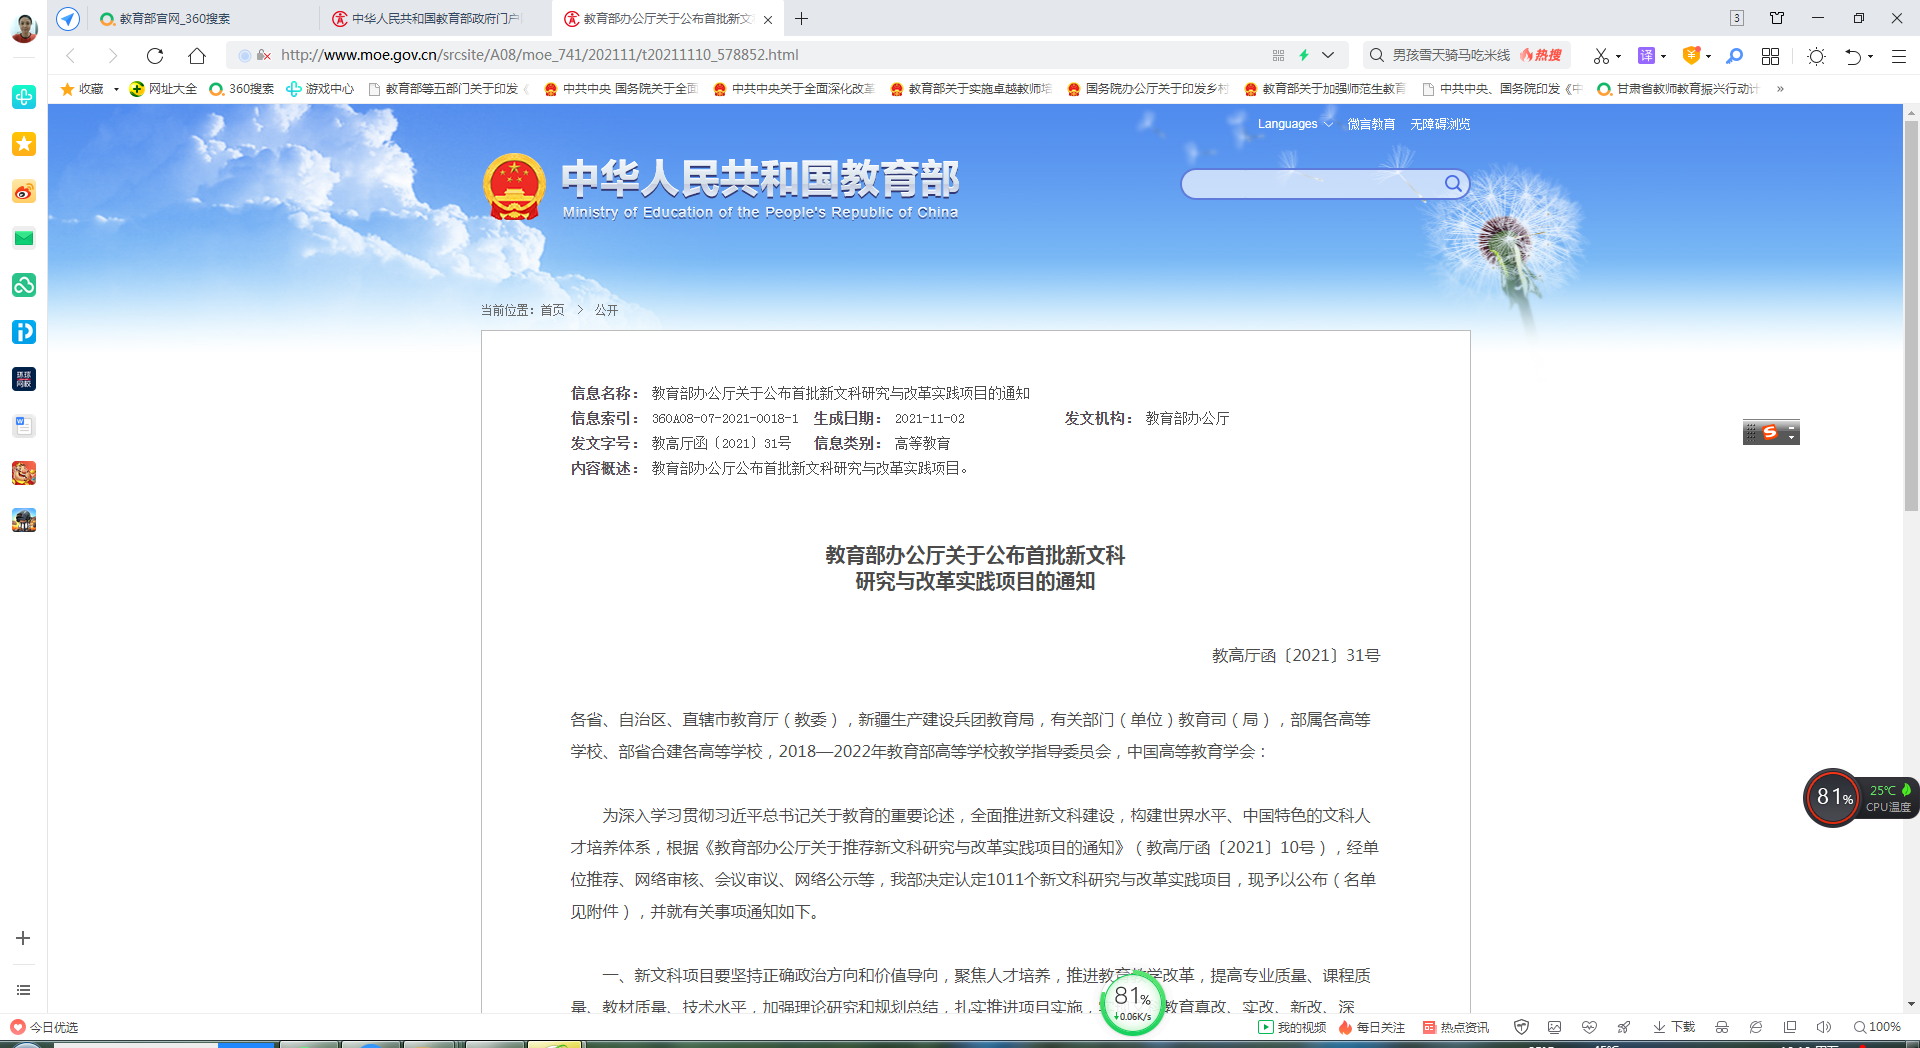The image size is (1920, 1048).
Task: Reload the page with the refresh icon
Action: [x=154, y=56]
